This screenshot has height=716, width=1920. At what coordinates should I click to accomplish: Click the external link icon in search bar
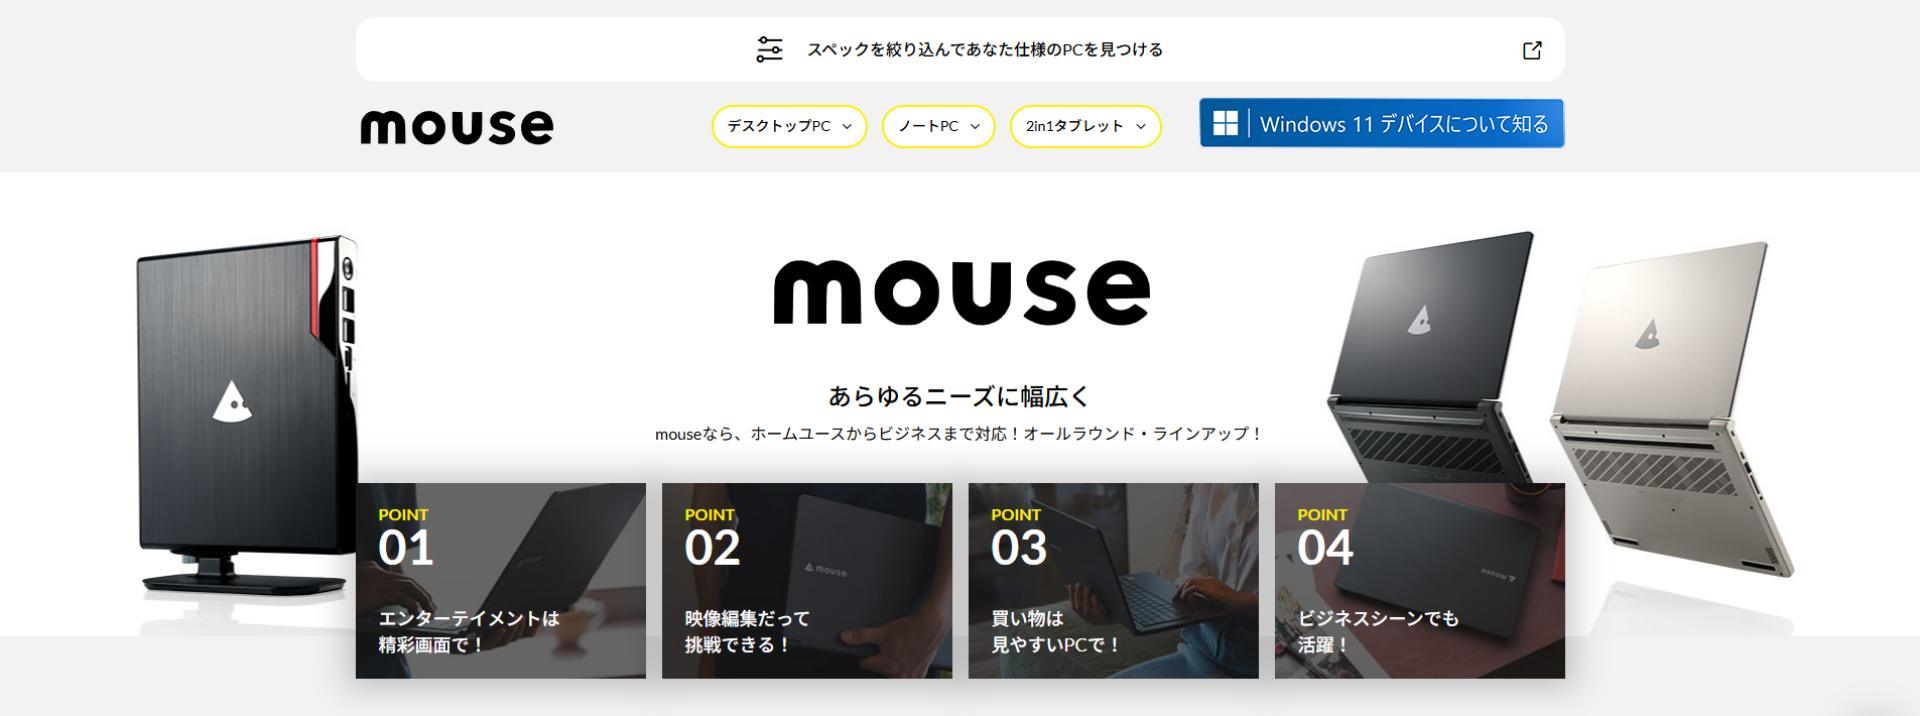coord(1532,50)
